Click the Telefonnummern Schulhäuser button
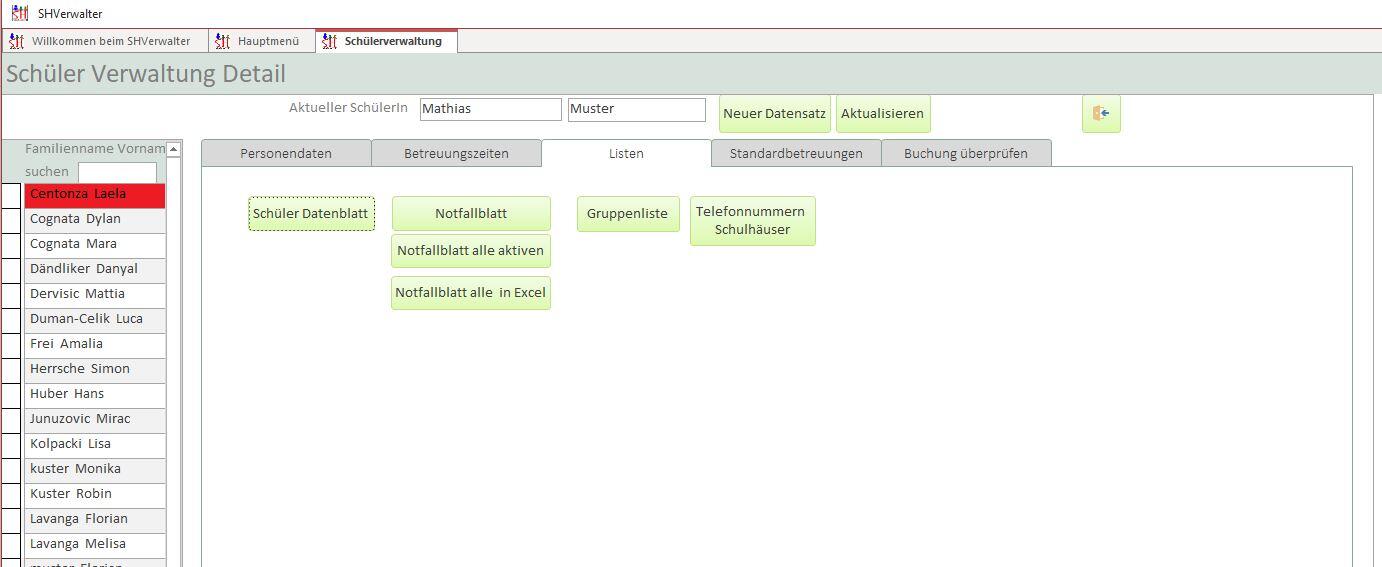Image resolution: width=1382 pixels, height=567 pixels. [752, 221]
